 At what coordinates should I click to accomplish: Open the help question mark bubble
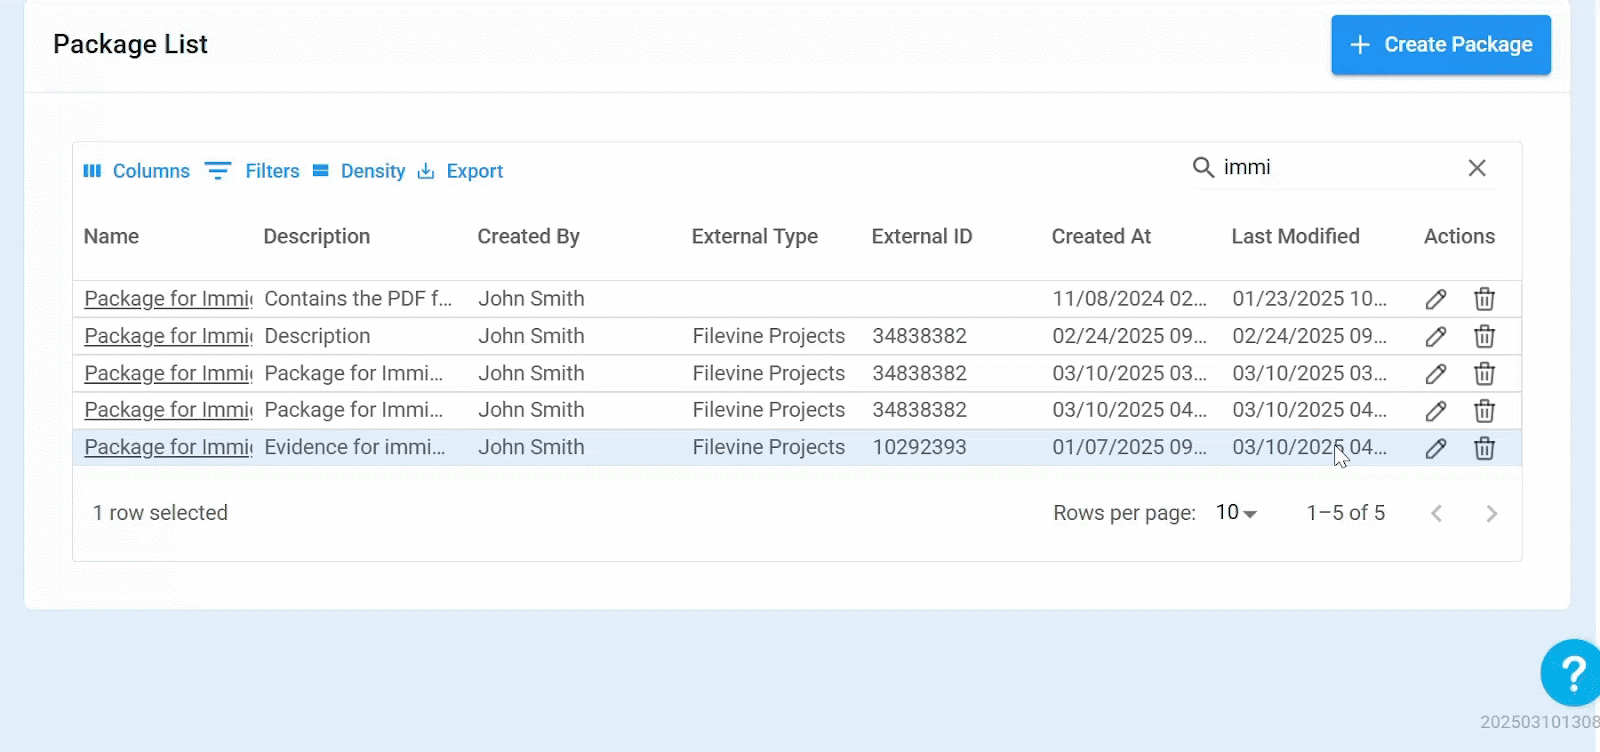1571,673
